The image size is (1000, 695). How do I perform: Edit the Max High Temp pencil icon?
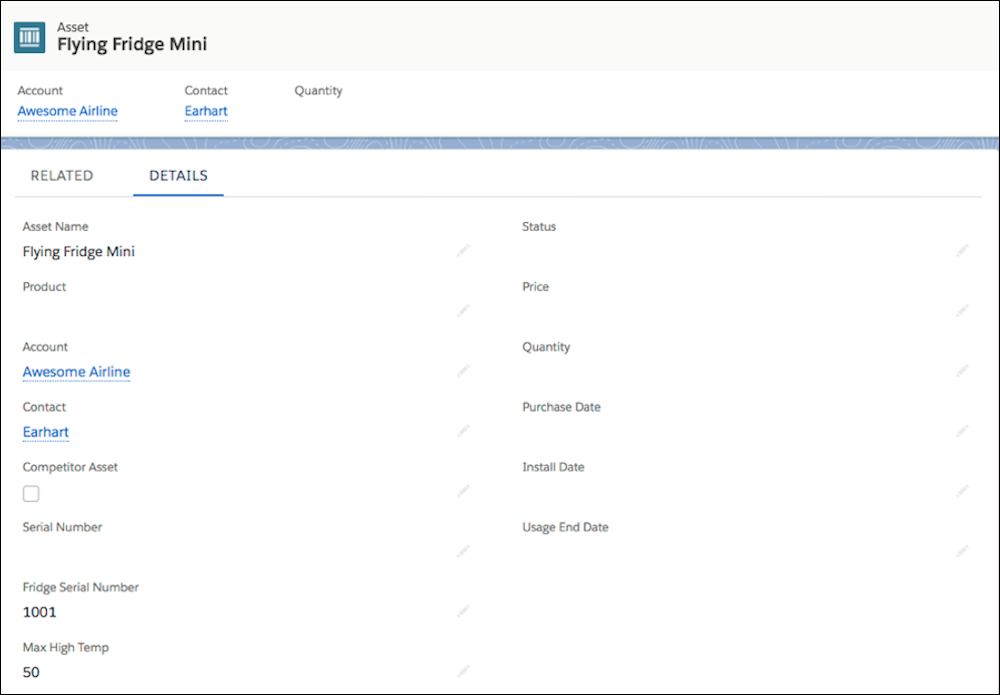[464, 671]
